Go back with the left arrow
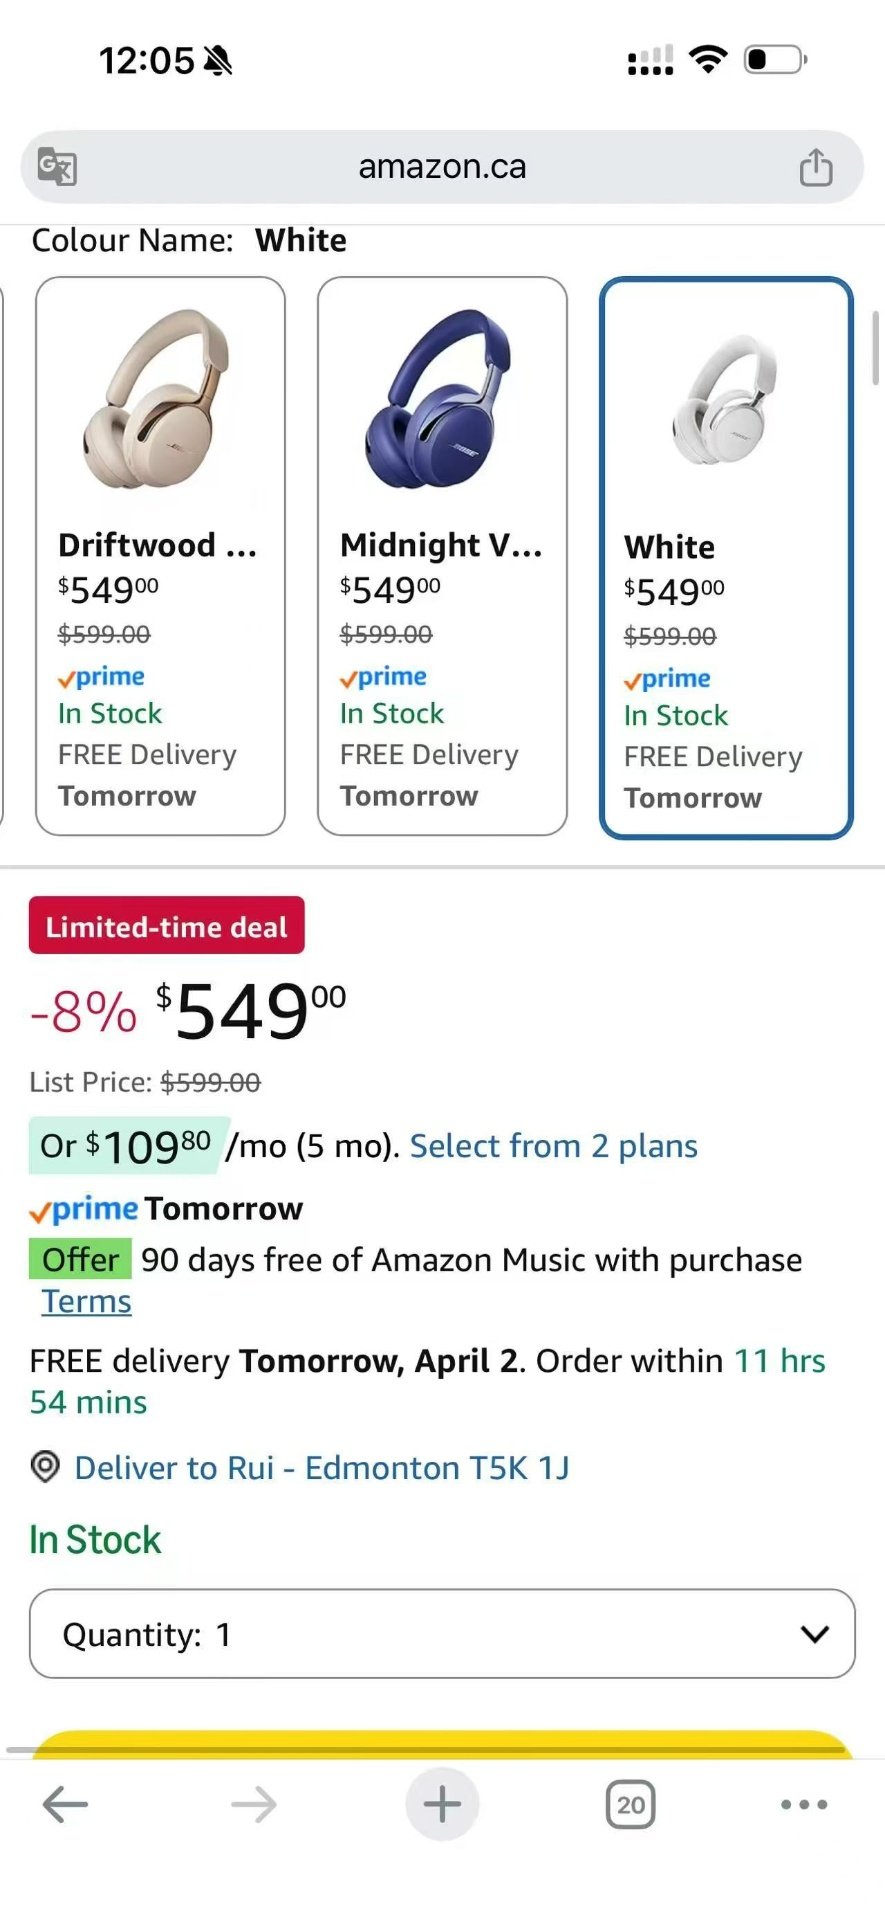Screen dimensions: 885x1920 click(66, 1804)
